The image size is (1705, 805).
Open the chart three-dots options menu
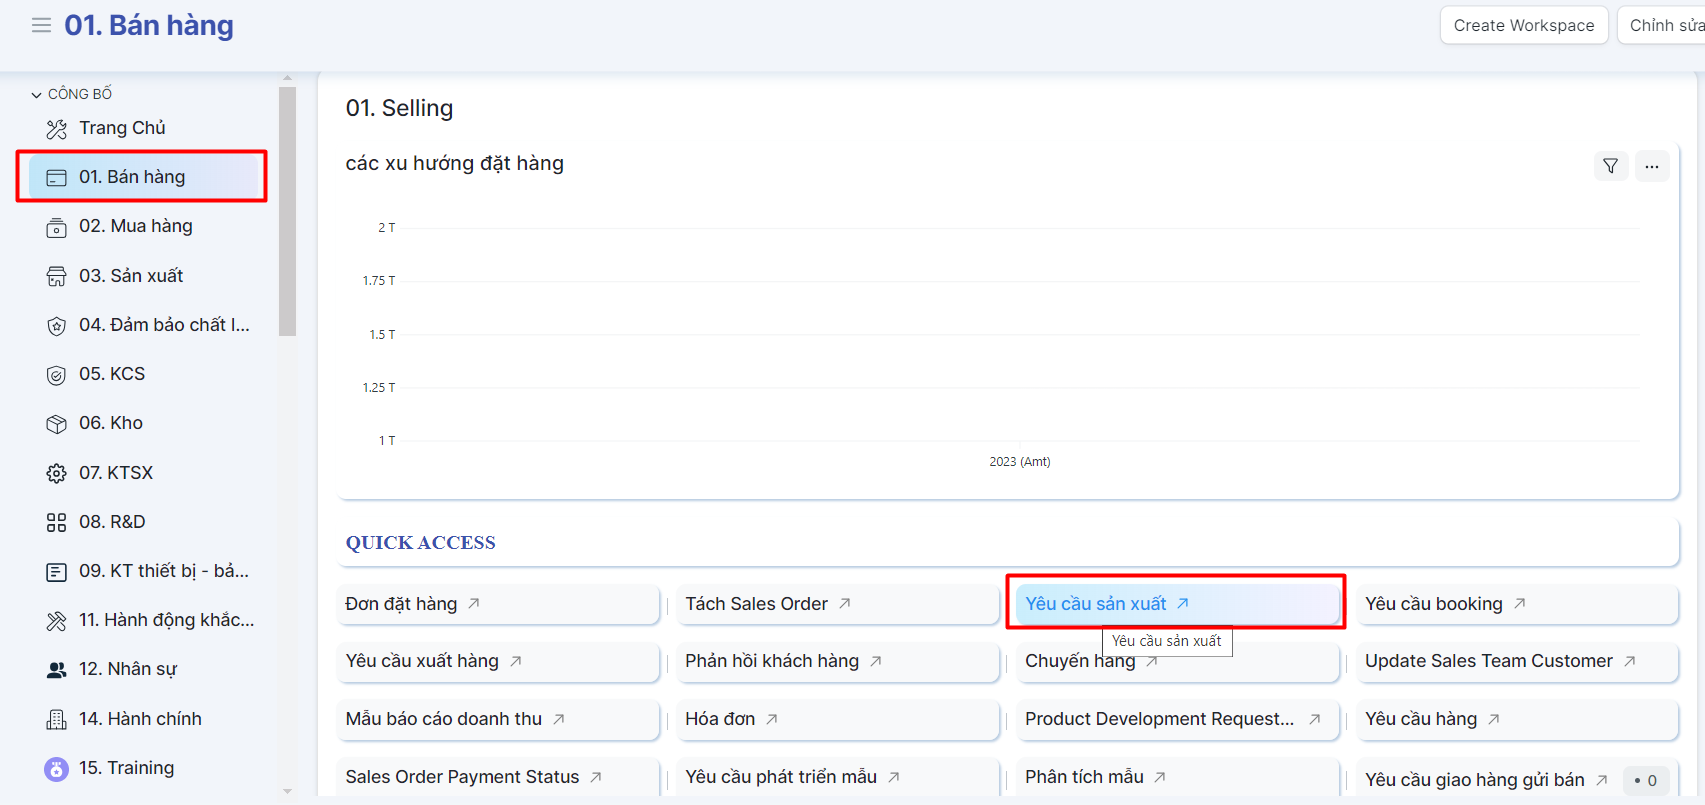point(1651,166)
